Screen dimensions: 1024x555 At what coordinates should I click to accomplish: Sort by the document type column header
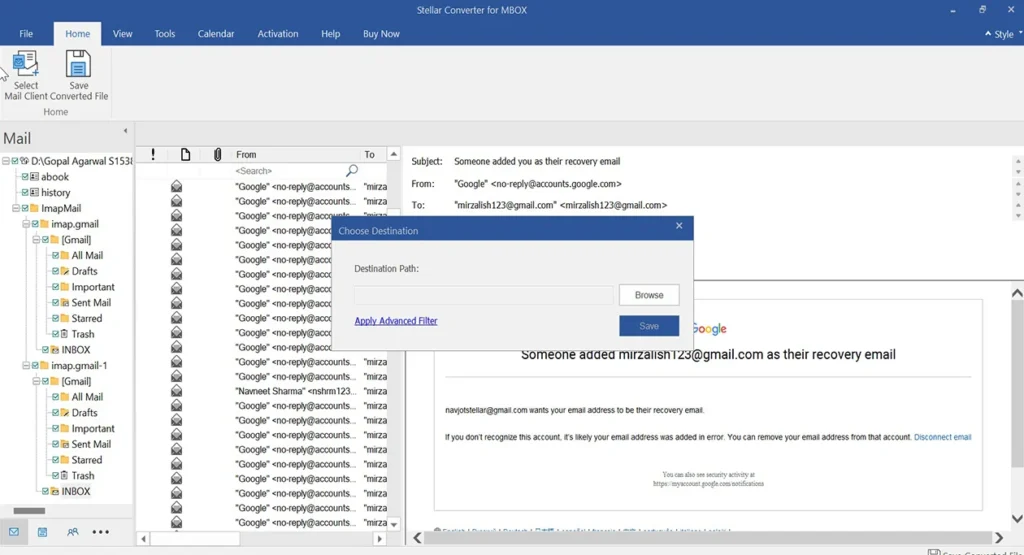pyautogui.click(x=185, y=154)
